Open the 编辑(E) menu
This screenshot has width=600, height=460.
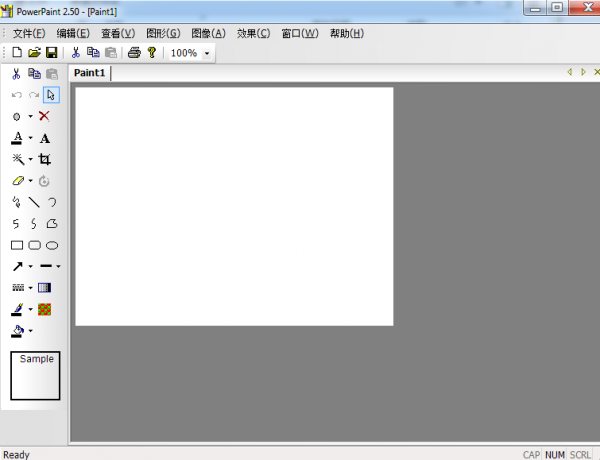(x=73, y=34)
